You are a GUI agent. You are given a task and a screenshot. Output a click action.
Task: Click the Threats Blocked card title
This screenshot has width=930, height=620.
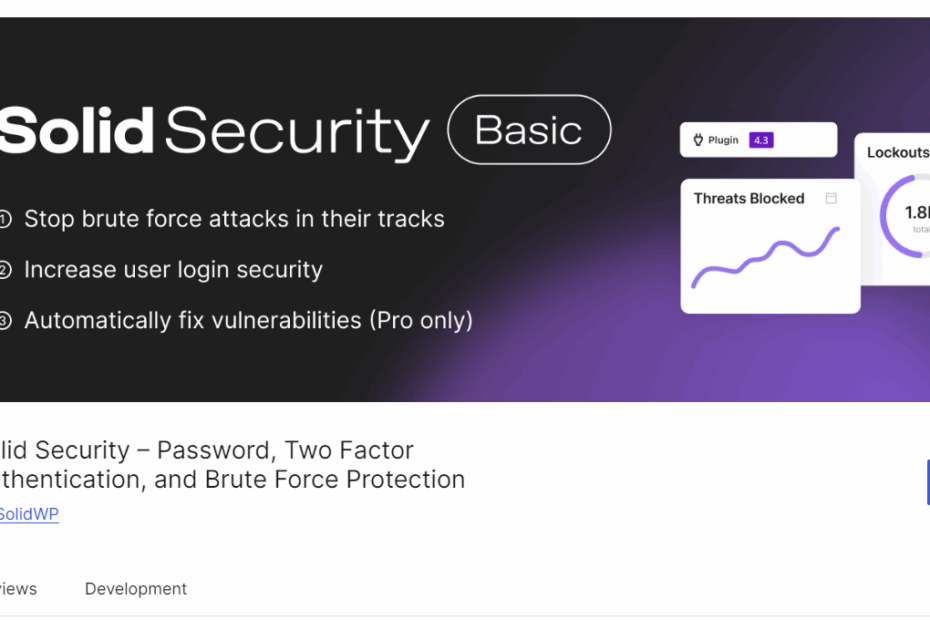coord(749,198)
